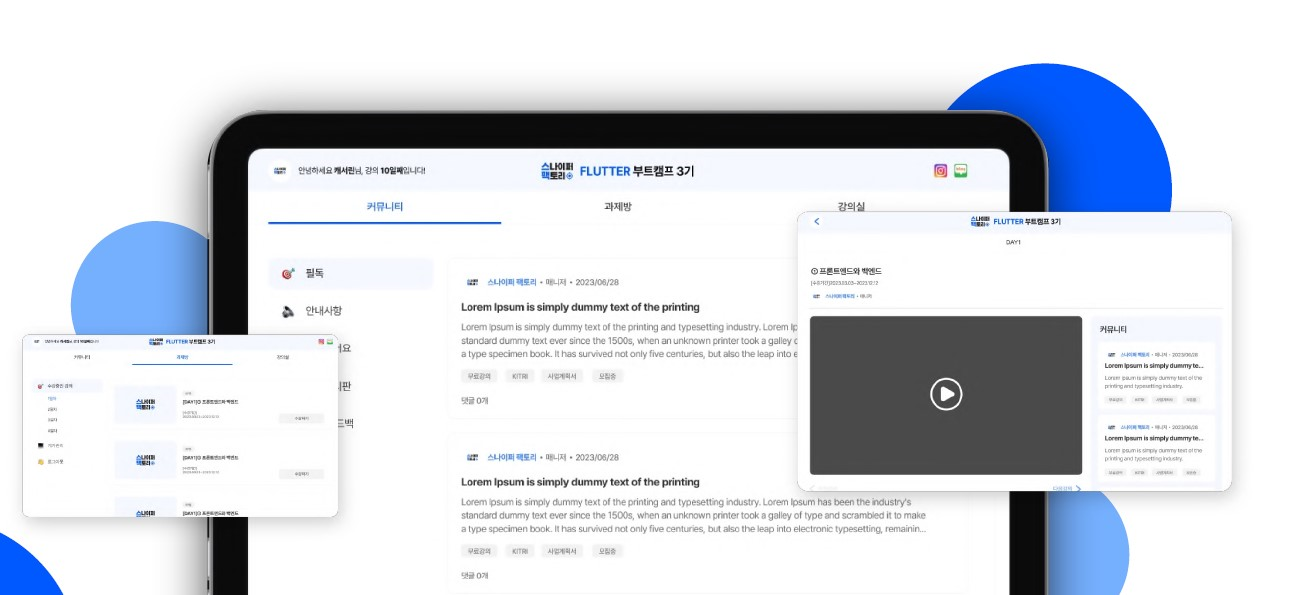Click the 사업계획서 tag on the first post

pos(563,376)
